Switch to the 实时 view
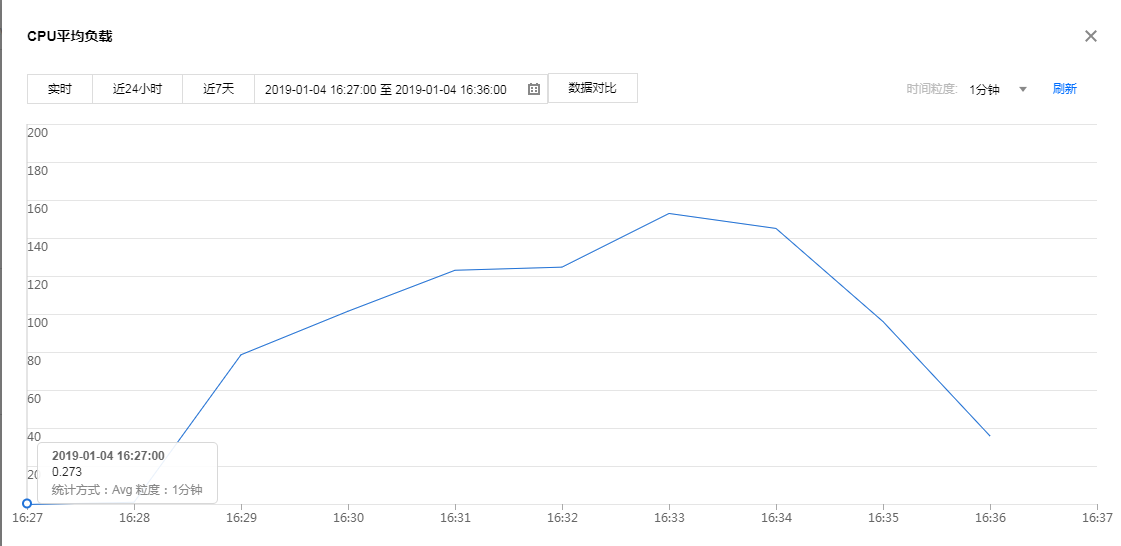This screenshot has width=1121, height=546. (x=60, y=89)
